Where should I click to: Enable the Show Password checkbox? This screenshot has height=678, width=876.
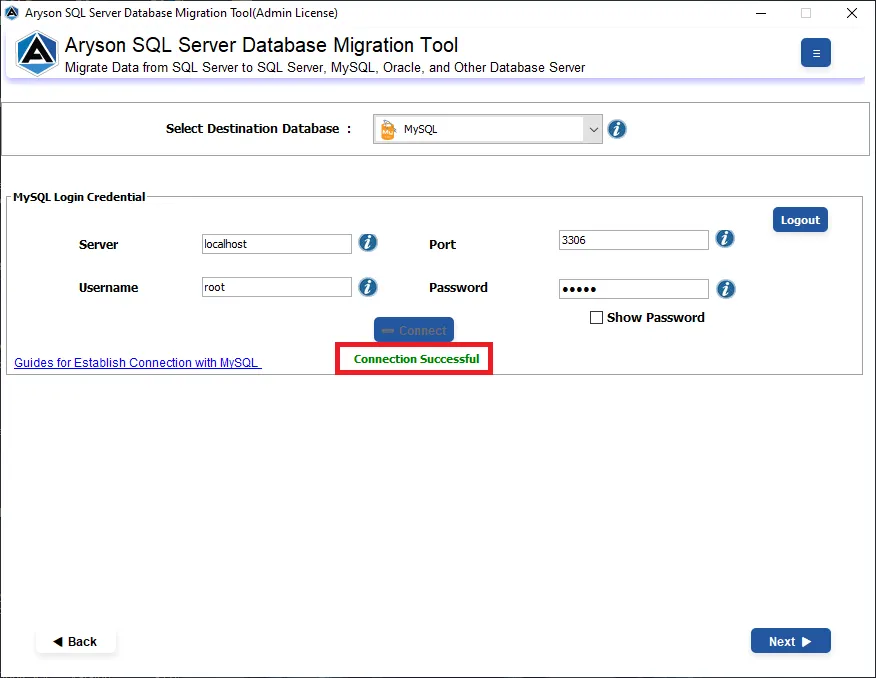[x=596, y=318]
